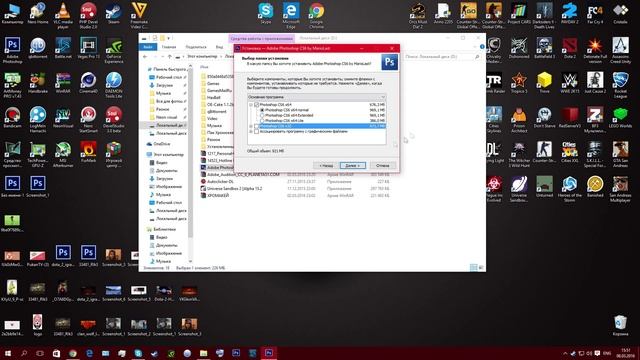Toggle the highlighted Photoshop CS6 x32 checkbox
Image resolution: width=640 pixels, height=360 pixels.
256,126
